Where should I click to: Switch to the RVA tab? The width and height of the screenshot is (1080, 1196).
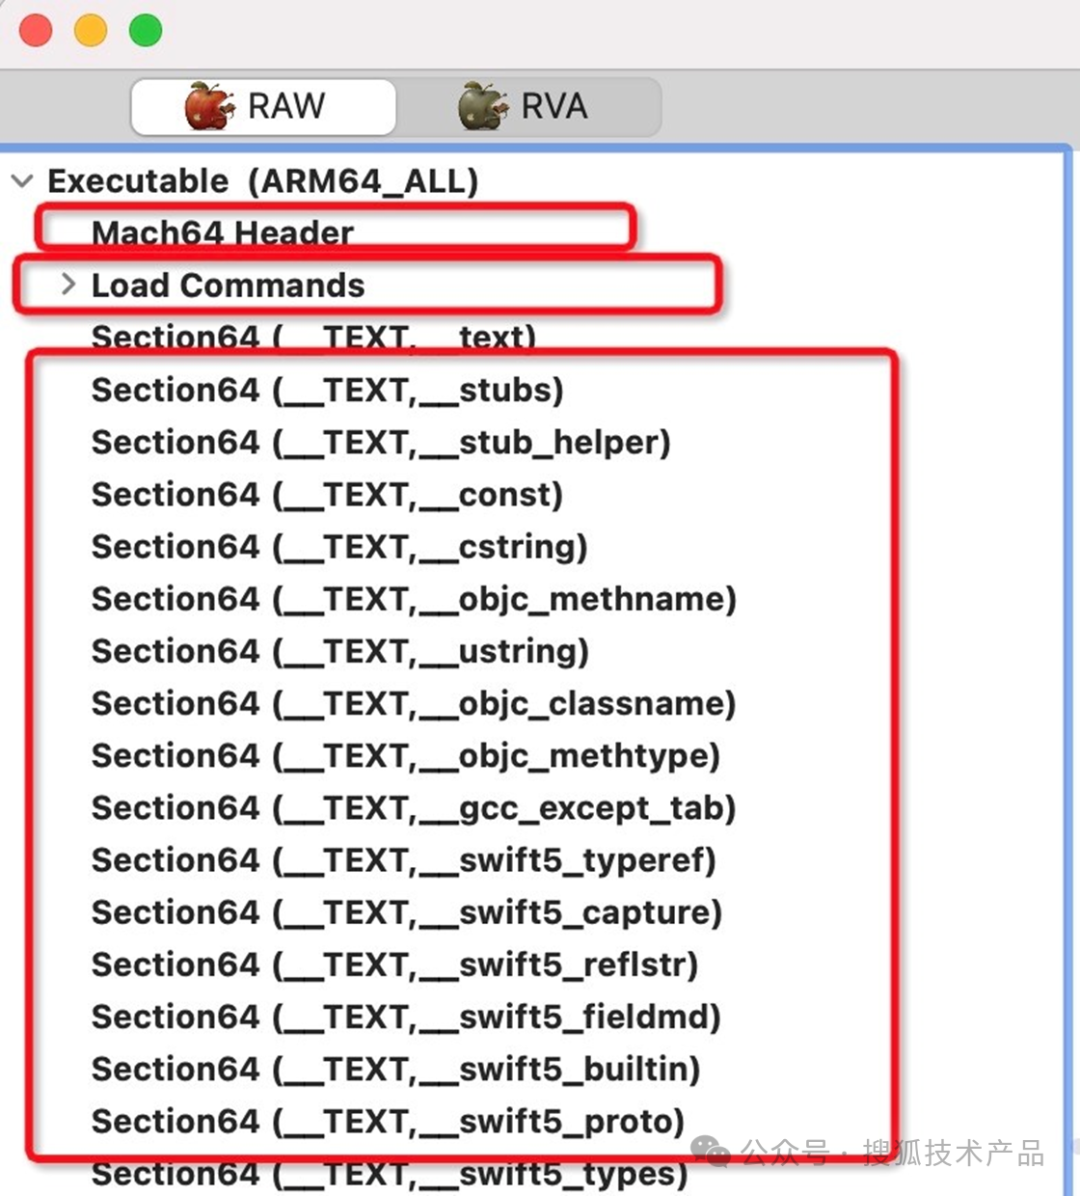(x=529, y=107)
